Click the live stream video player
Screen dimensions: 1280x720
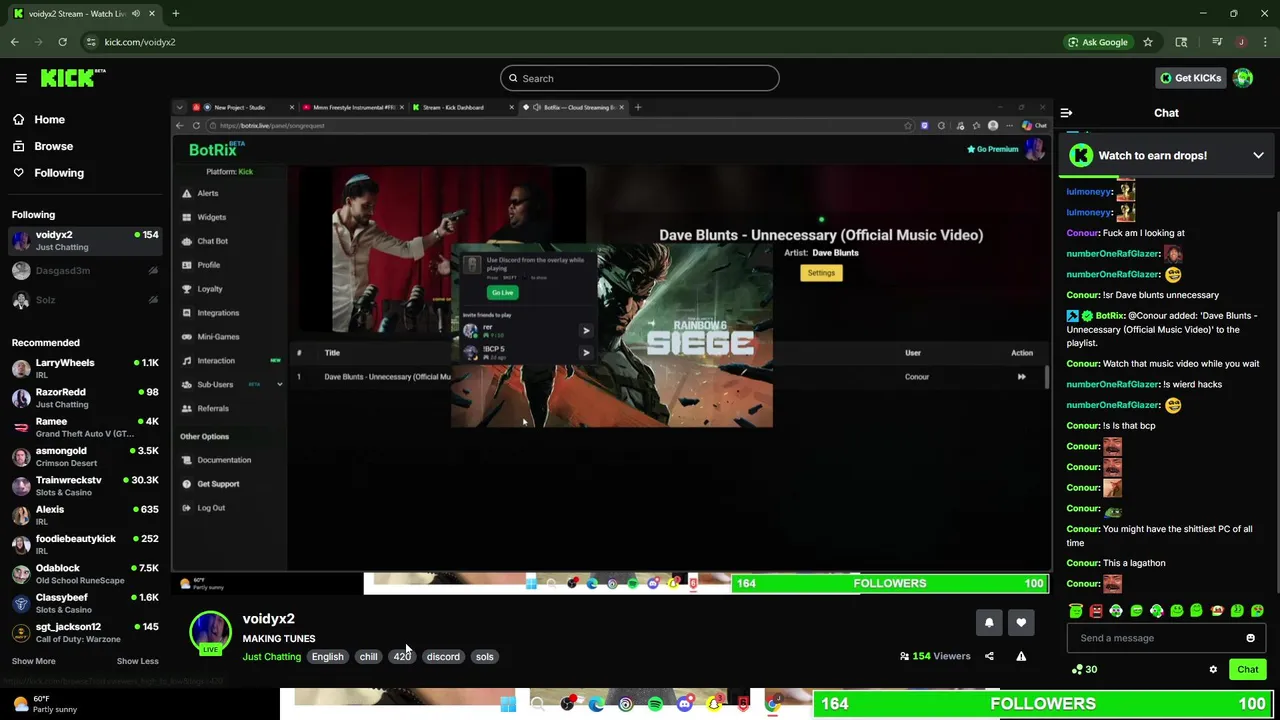(x=611, y=346)
